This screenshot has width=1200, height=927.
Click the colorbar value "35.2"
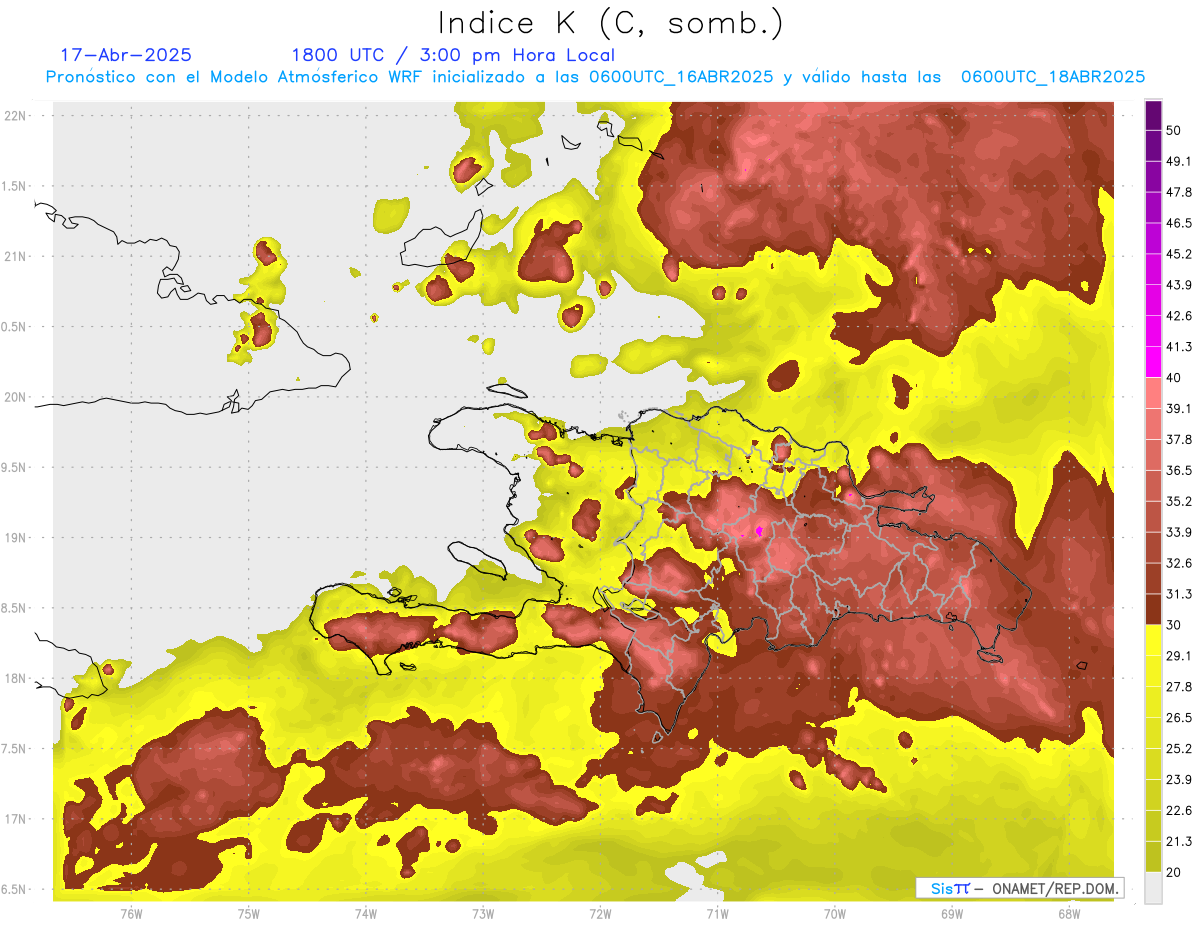coord(1178,501)
